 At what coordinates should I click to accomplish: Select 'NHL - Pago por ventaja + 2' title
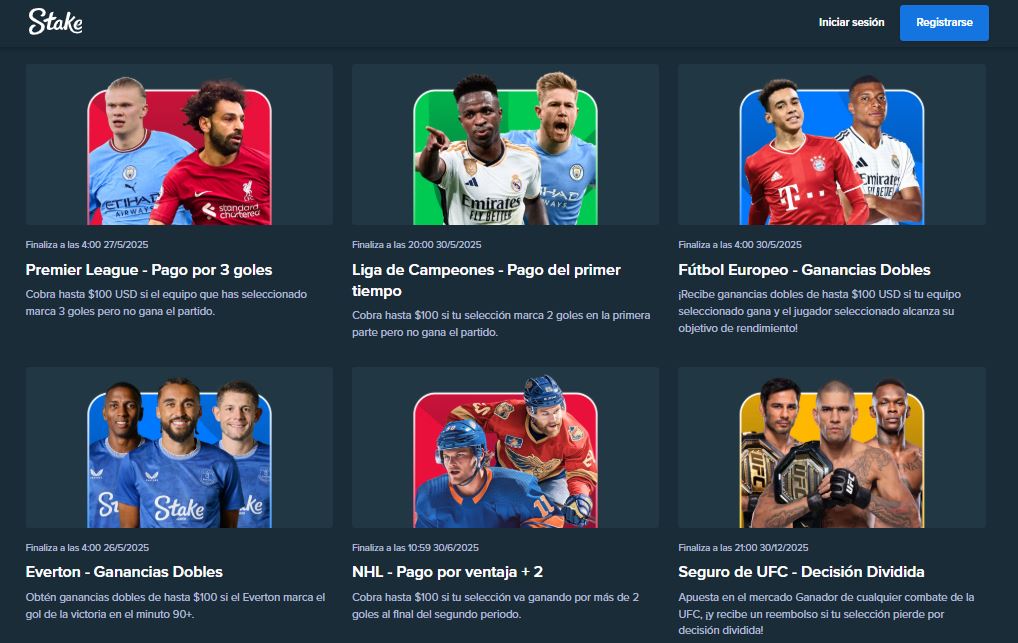click(447, 572)
